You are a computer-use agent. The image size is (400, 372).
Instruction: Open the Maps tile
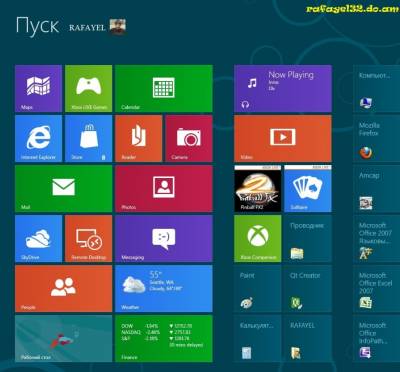coord(38,88)
